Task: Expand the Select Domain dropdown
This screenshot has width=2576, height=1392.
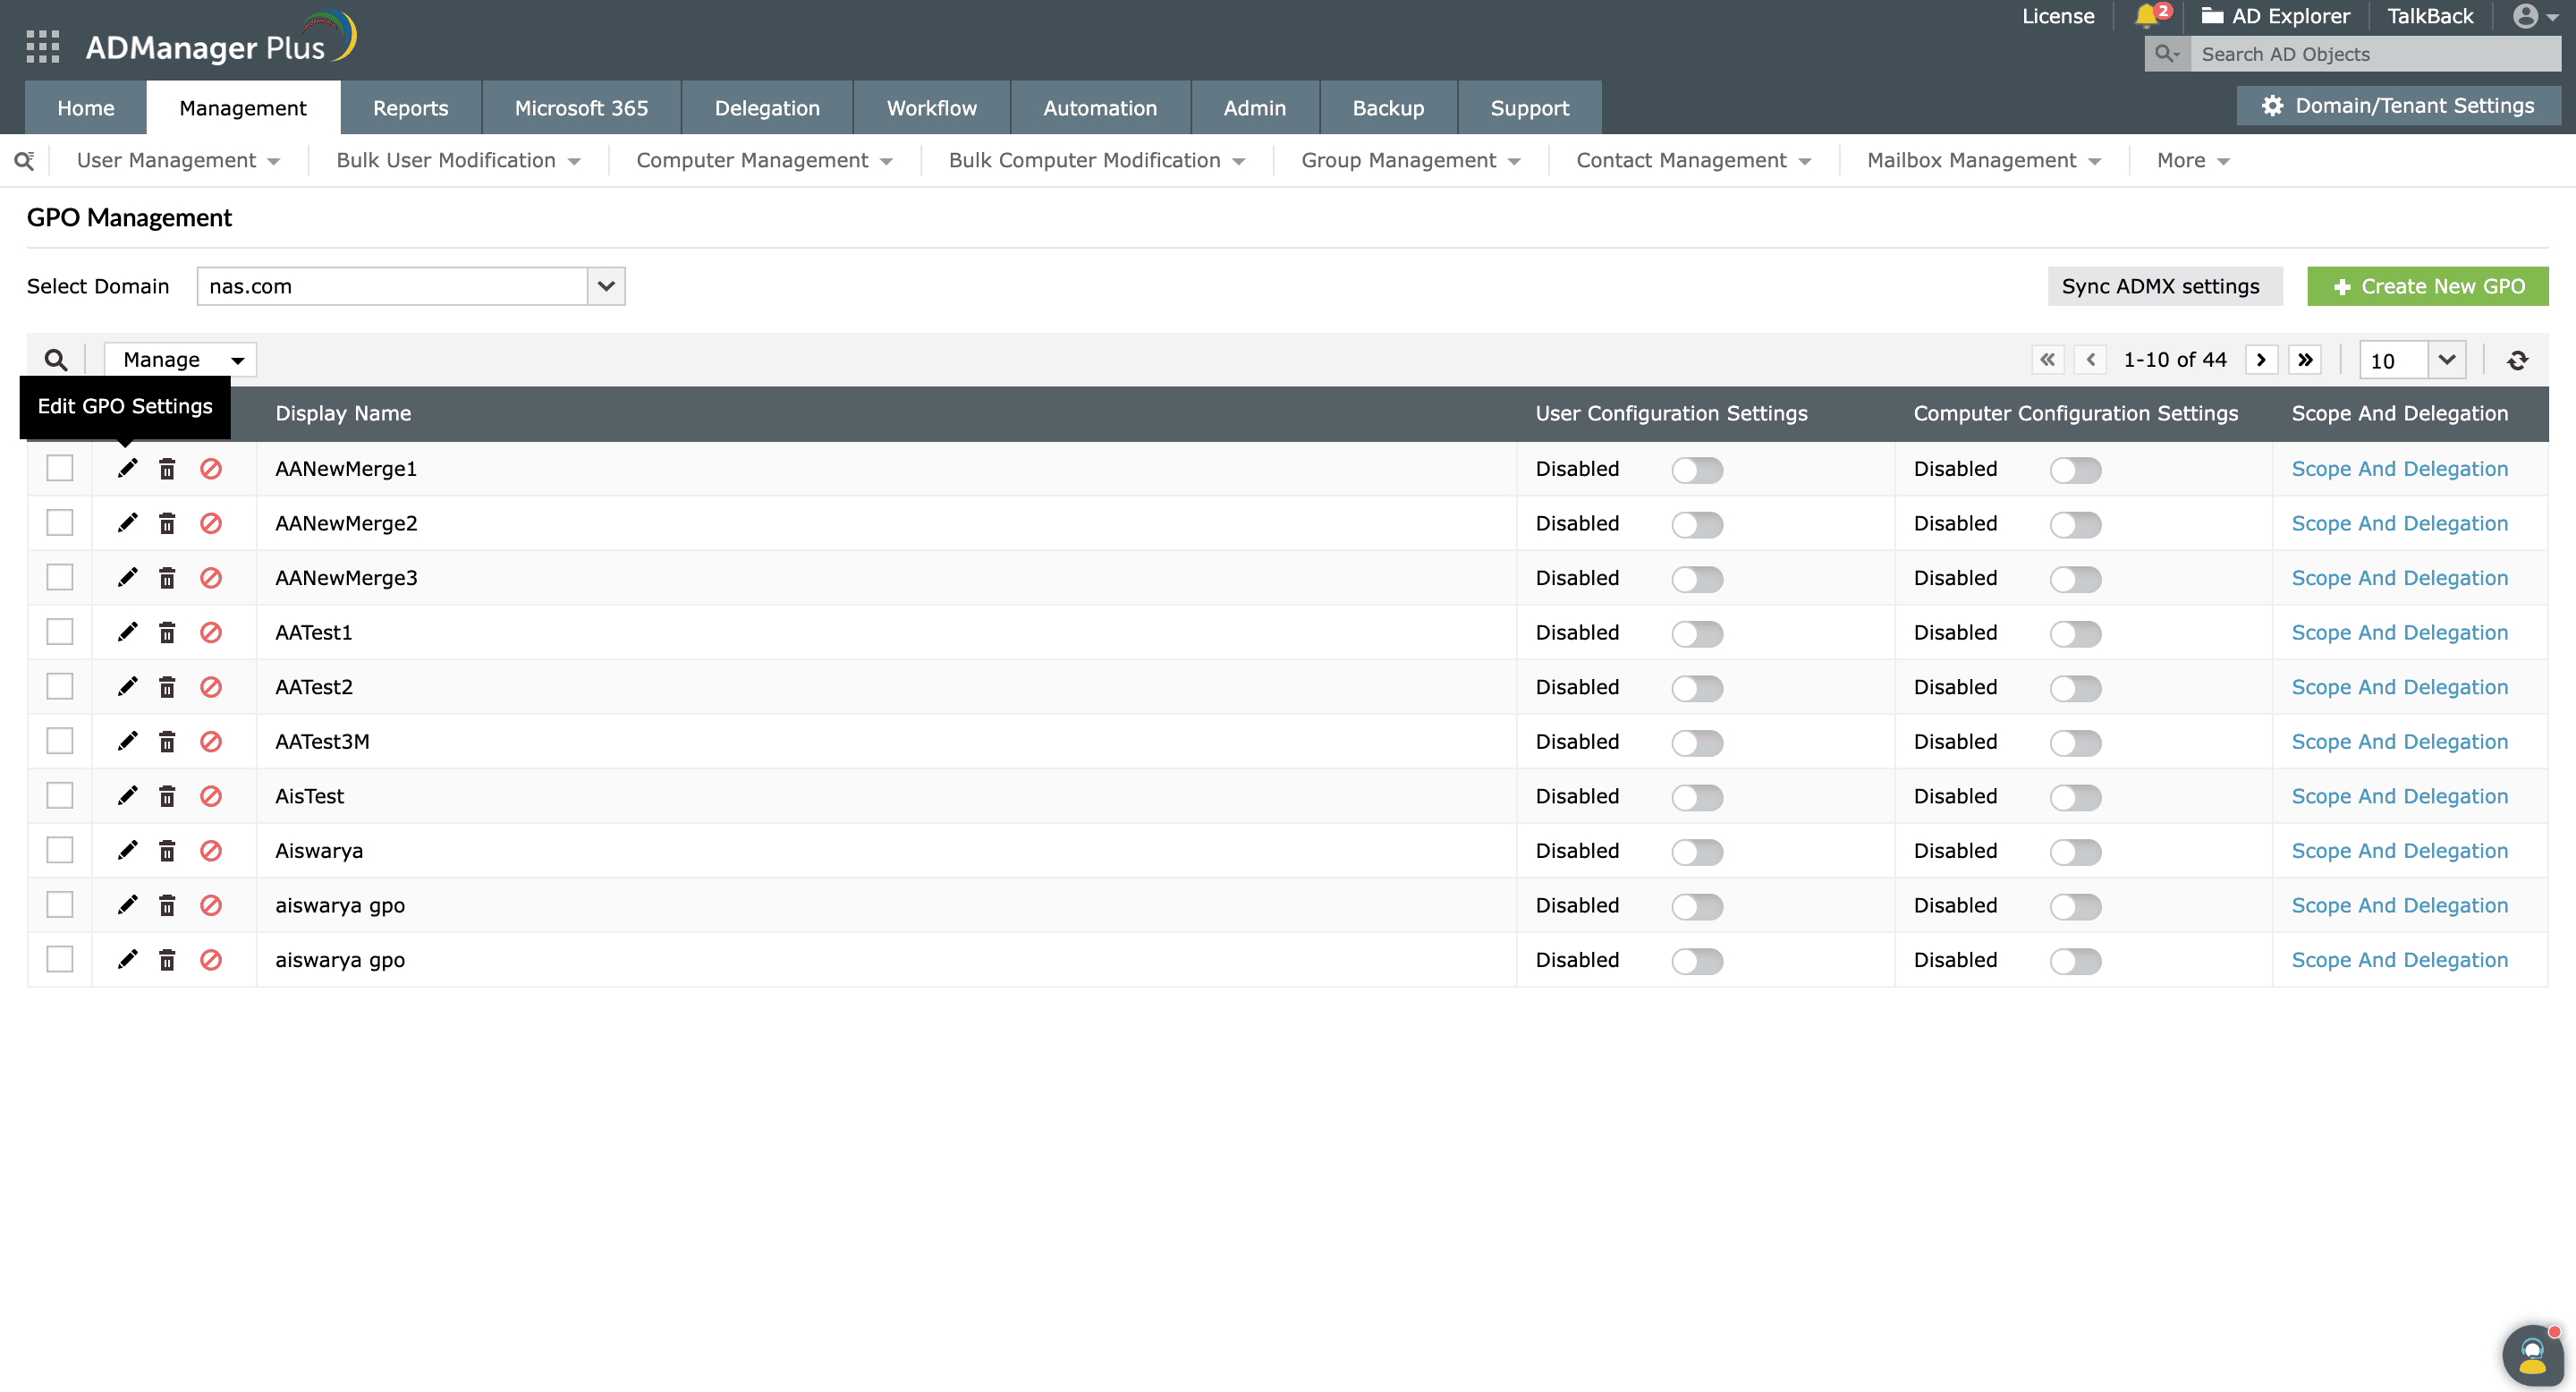Action: pos(606,286)
